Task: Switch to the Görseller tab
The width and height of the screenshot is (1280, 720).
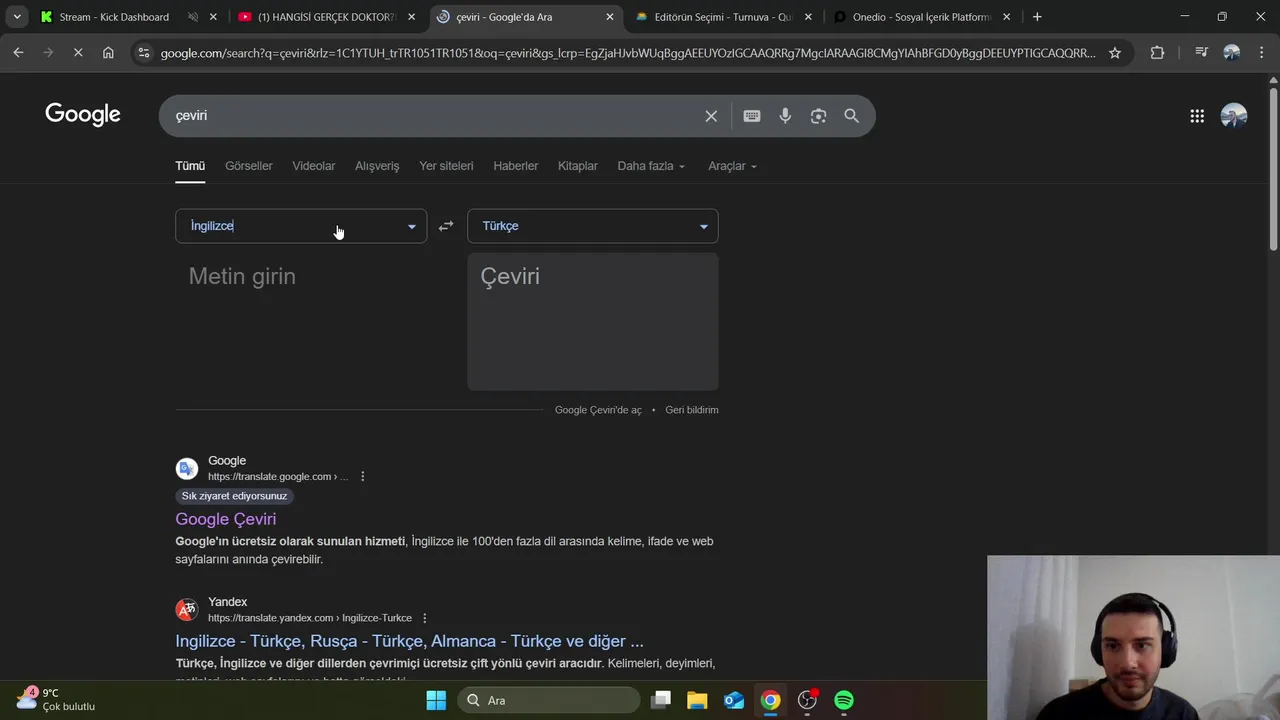Action: [249, 166]
